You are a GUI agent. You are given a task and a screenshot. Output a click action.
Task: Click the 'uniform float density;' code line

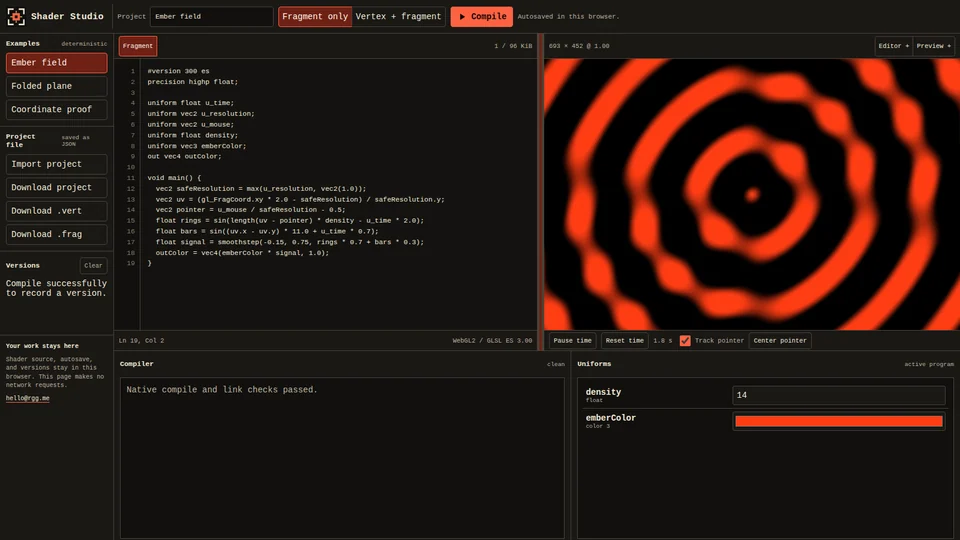192,135
